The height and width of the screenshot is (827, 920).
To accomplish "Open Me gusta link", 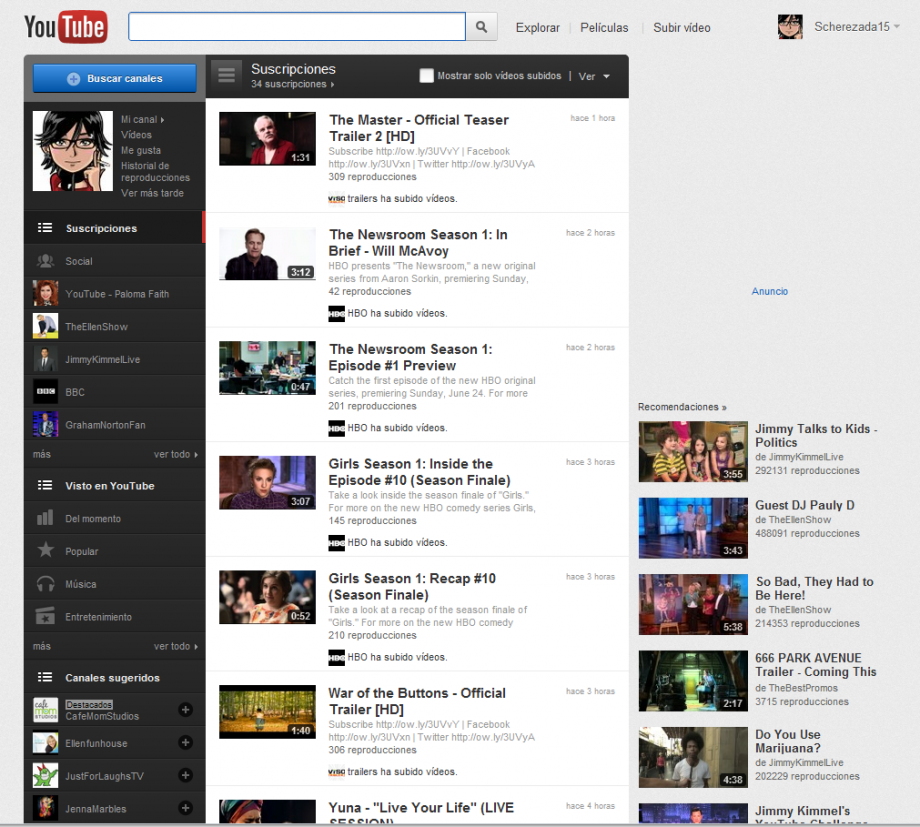I will (x=141, y=150).
